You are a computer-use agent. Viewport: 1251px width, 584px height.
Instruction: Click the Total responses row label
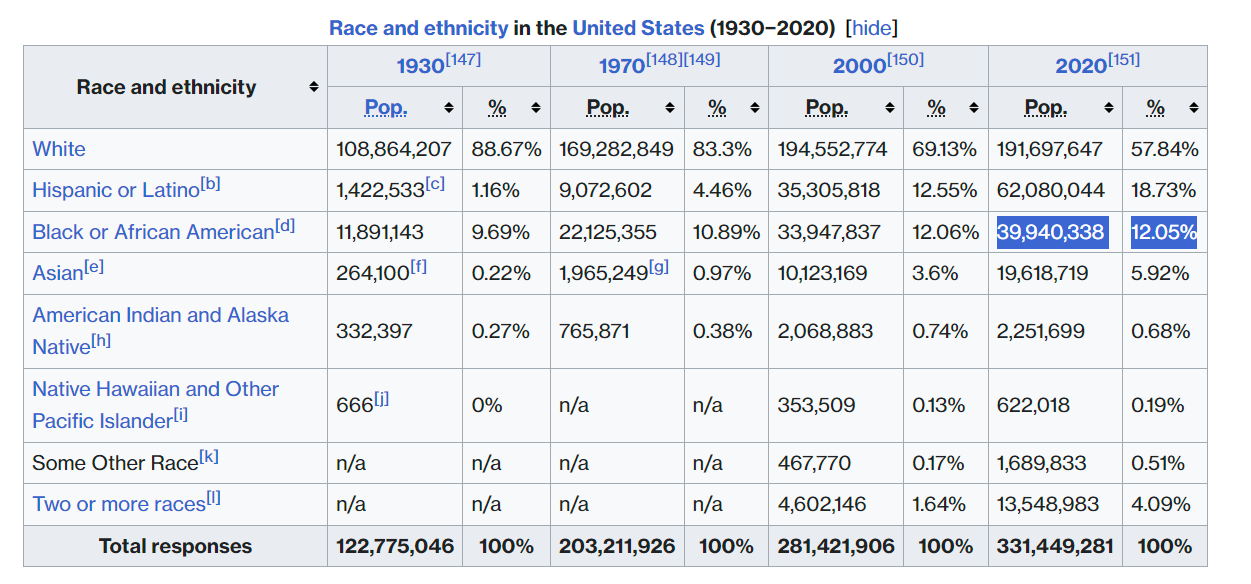(175, 546)
